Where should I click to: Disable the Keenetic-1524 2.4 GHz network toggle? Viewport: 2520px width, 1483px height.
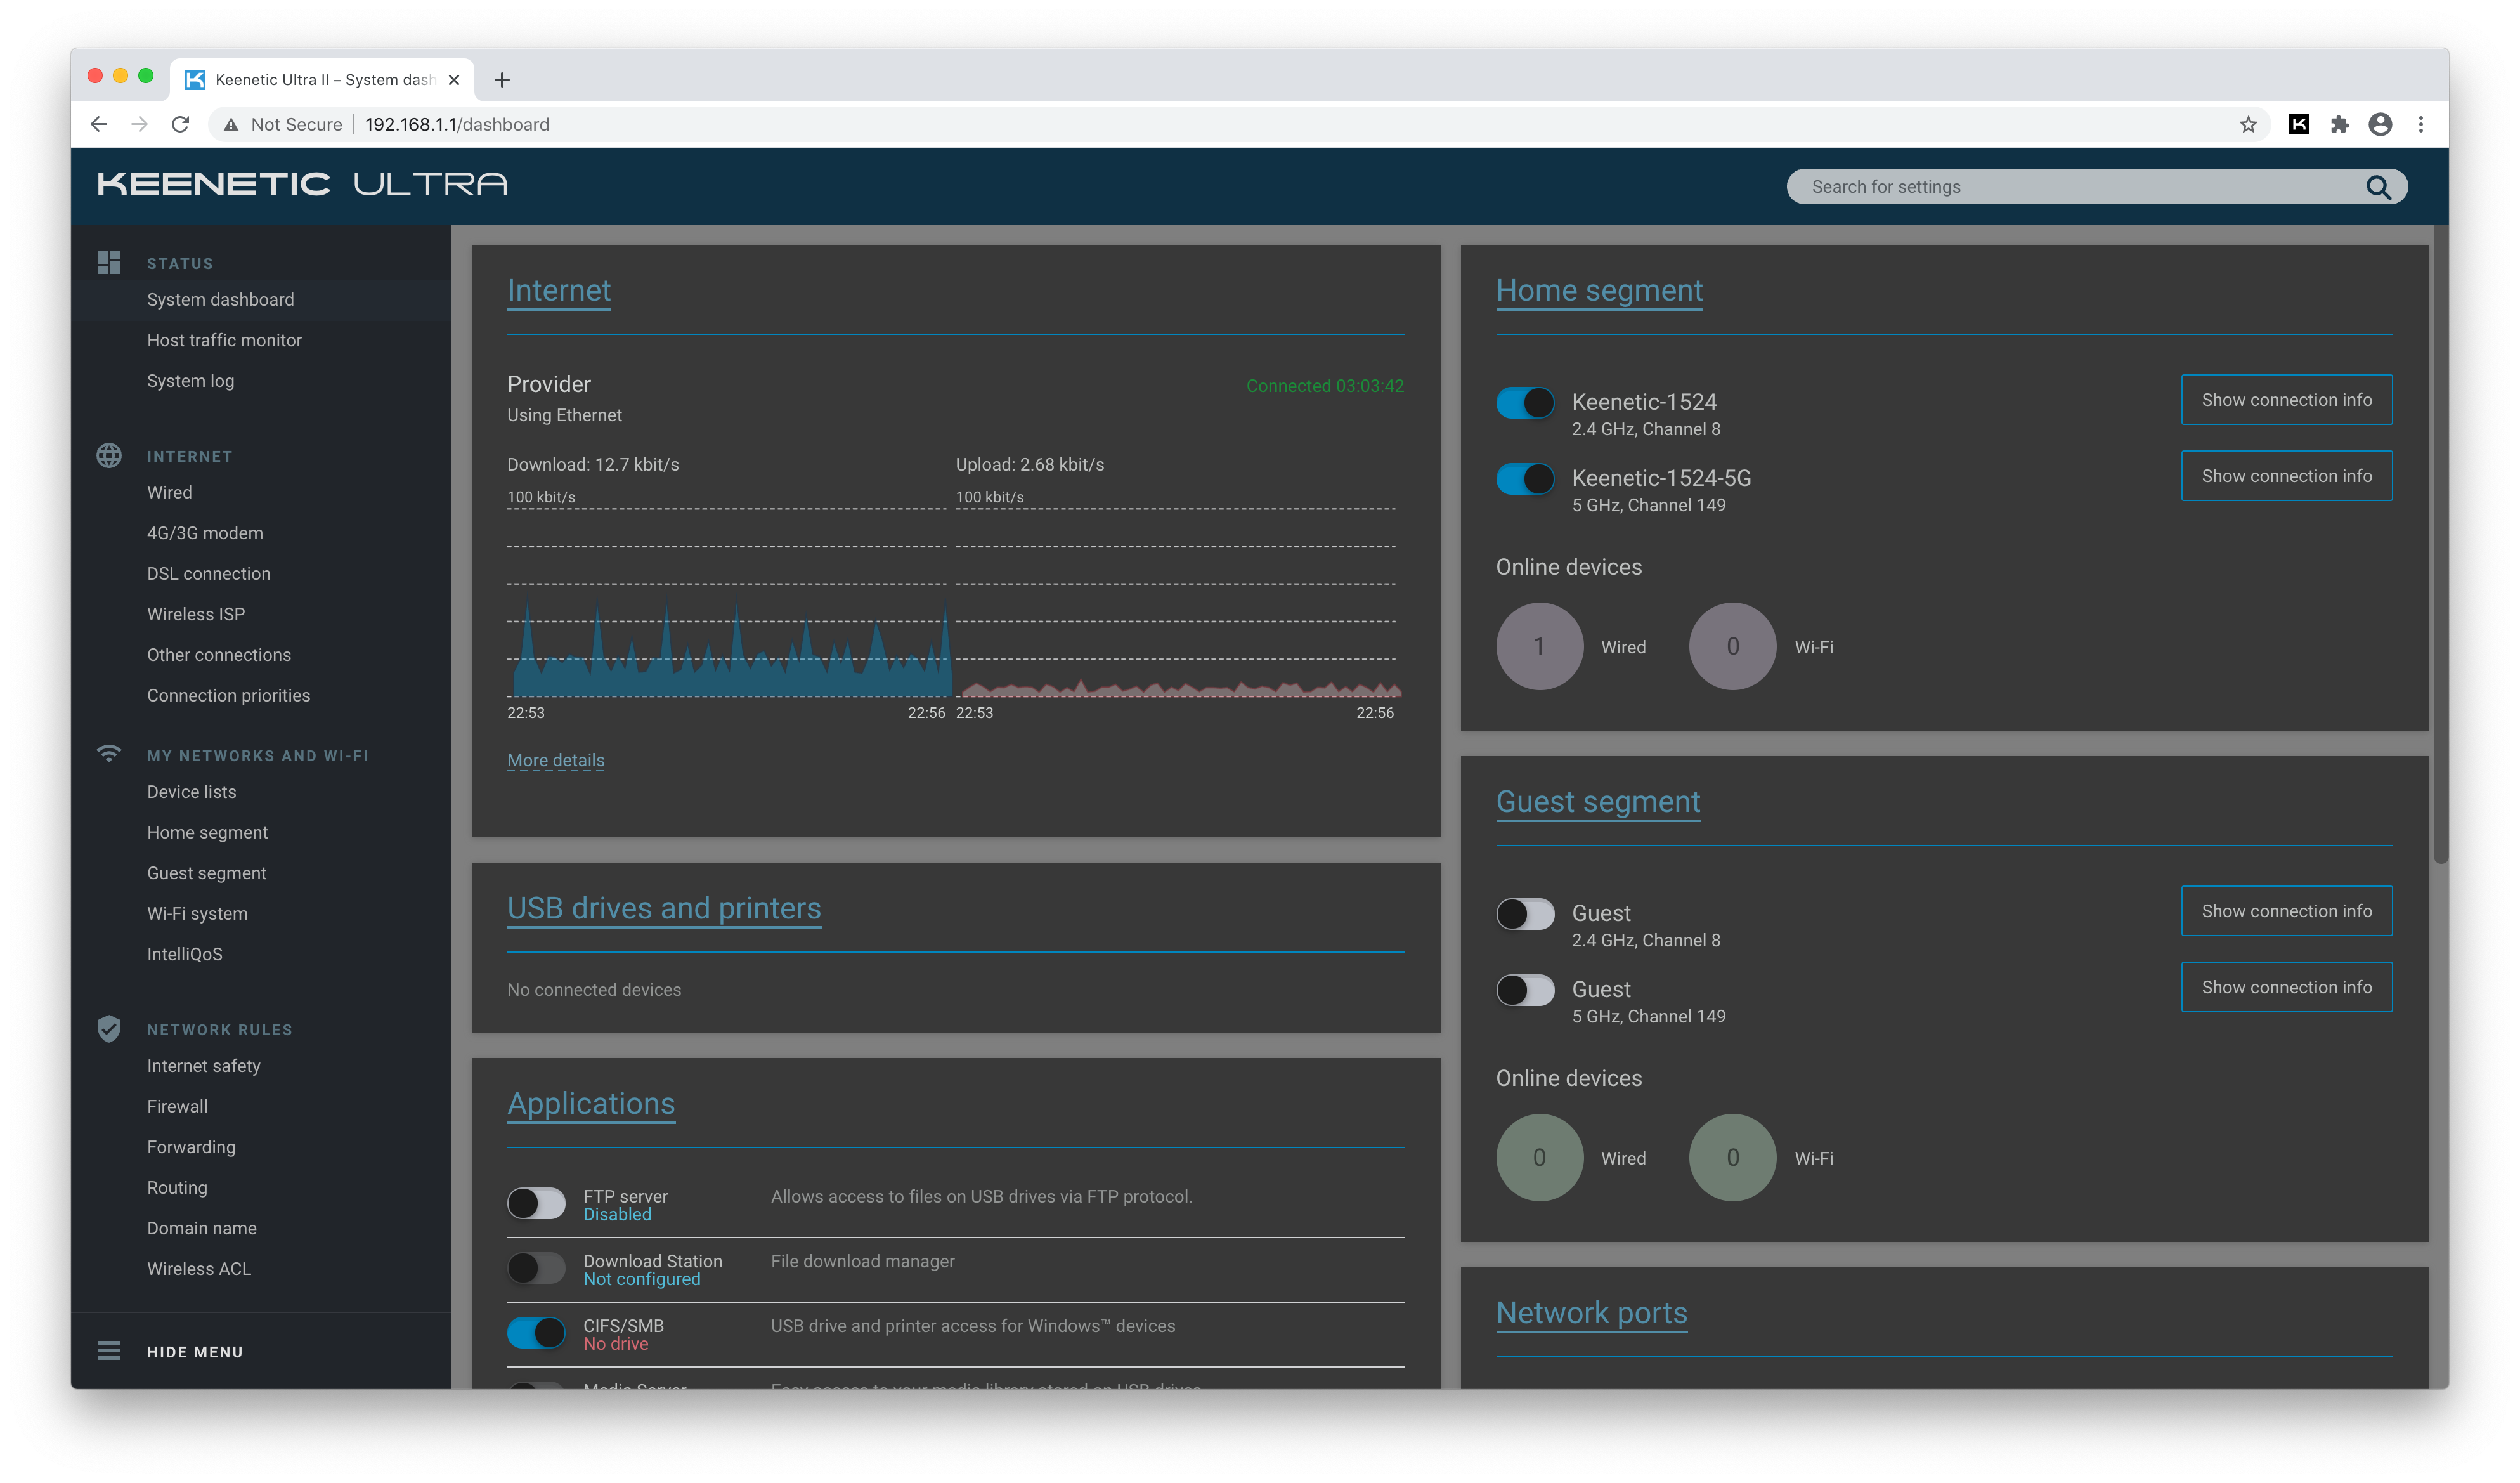point(1525,403)
